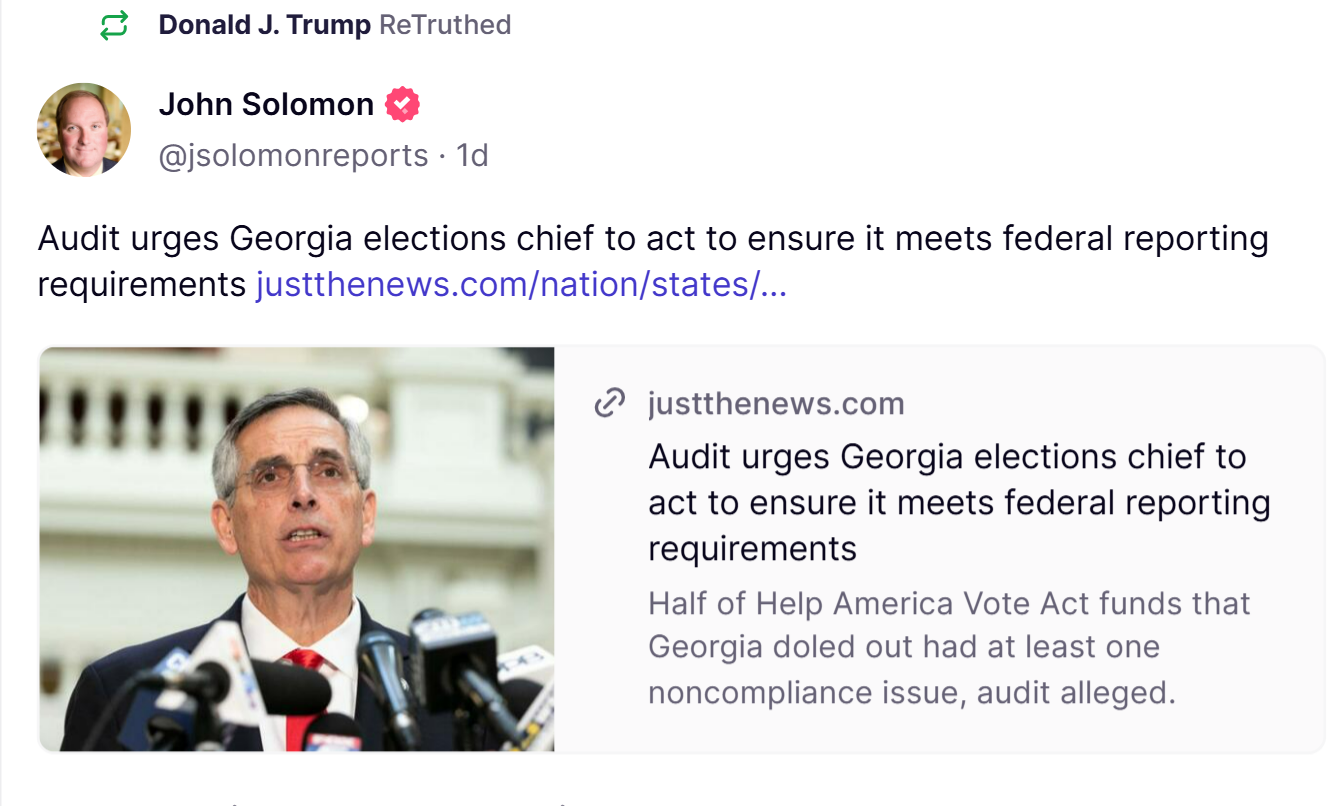Click the word 'requirements' in the post body

point(141,285)
